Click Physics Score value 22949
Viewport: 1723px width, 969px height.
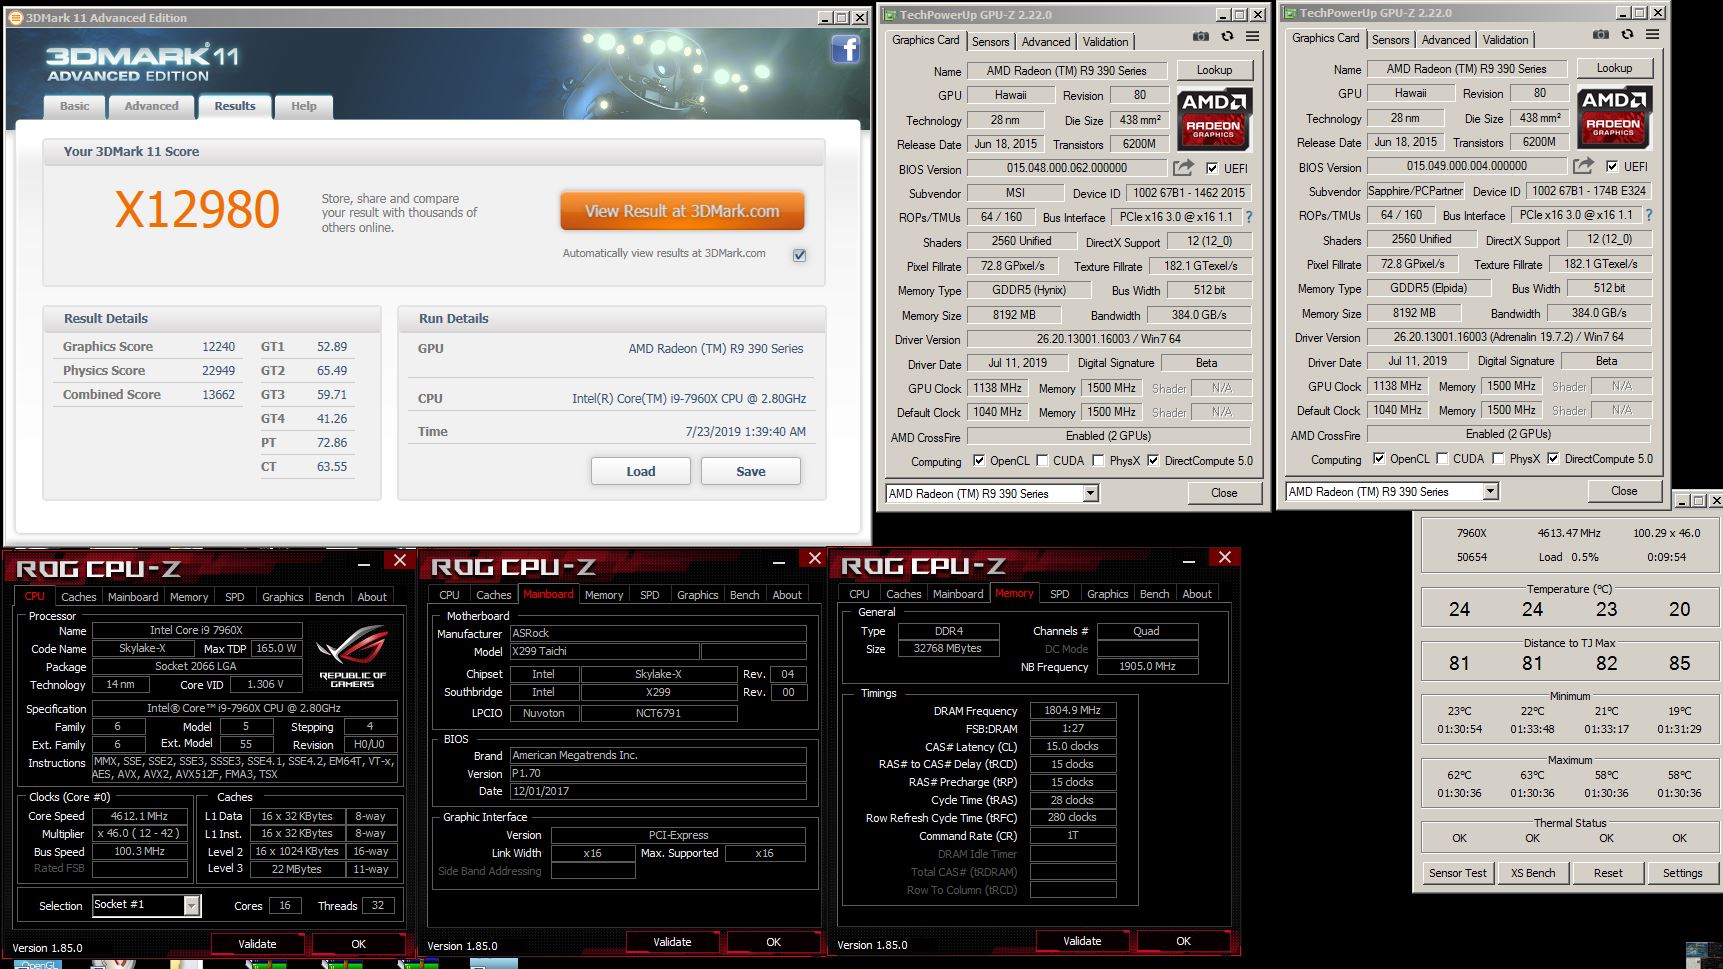(x=218, y=371)
